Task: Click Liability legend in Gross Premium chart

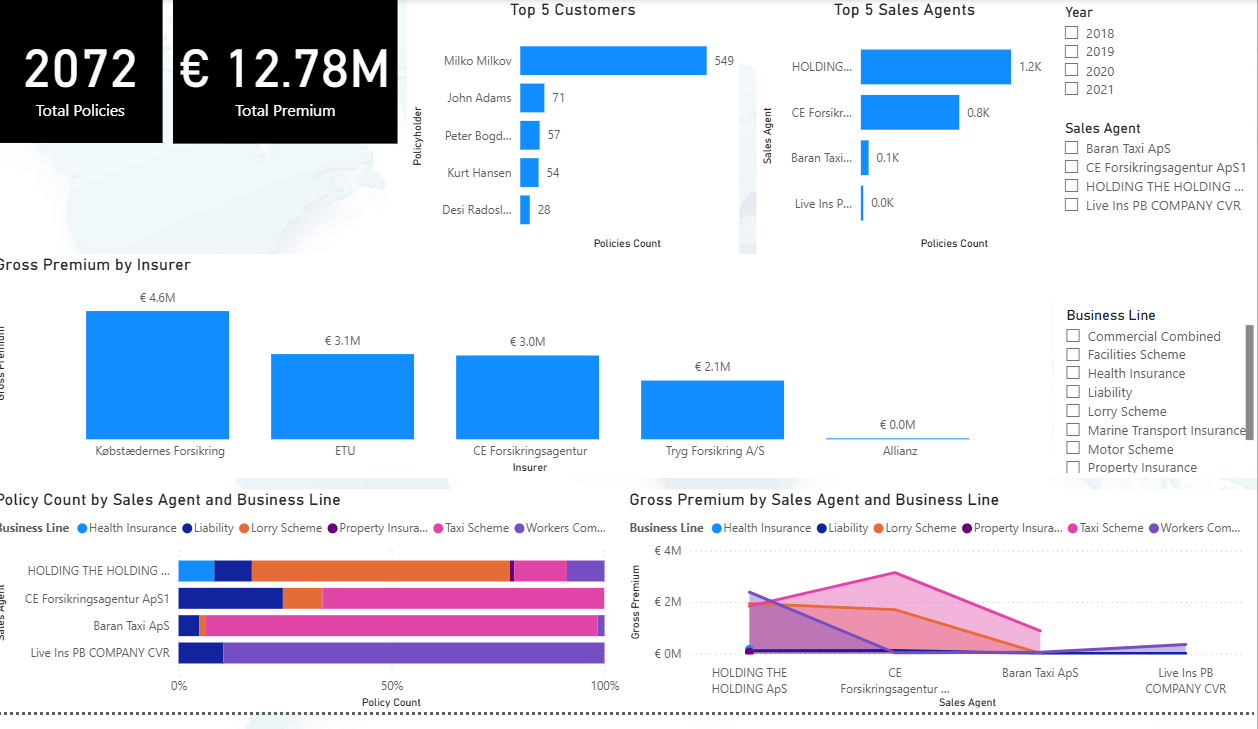Action: 841,528
